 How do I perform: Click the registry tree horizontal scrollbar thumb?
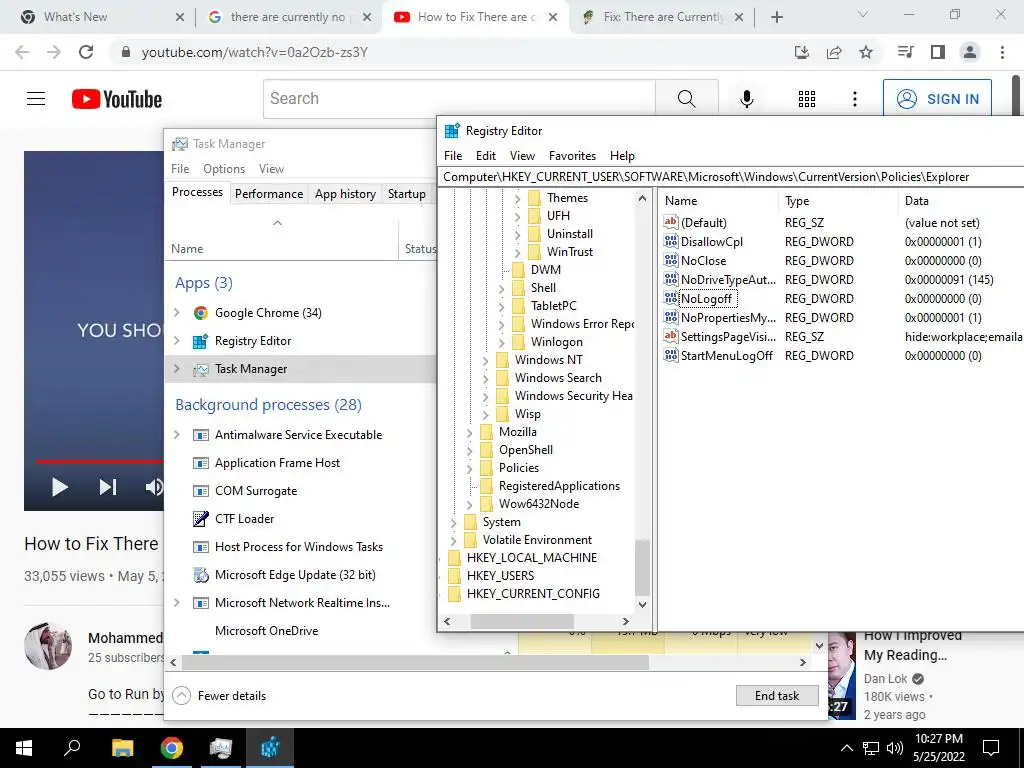tap(522, 622)
